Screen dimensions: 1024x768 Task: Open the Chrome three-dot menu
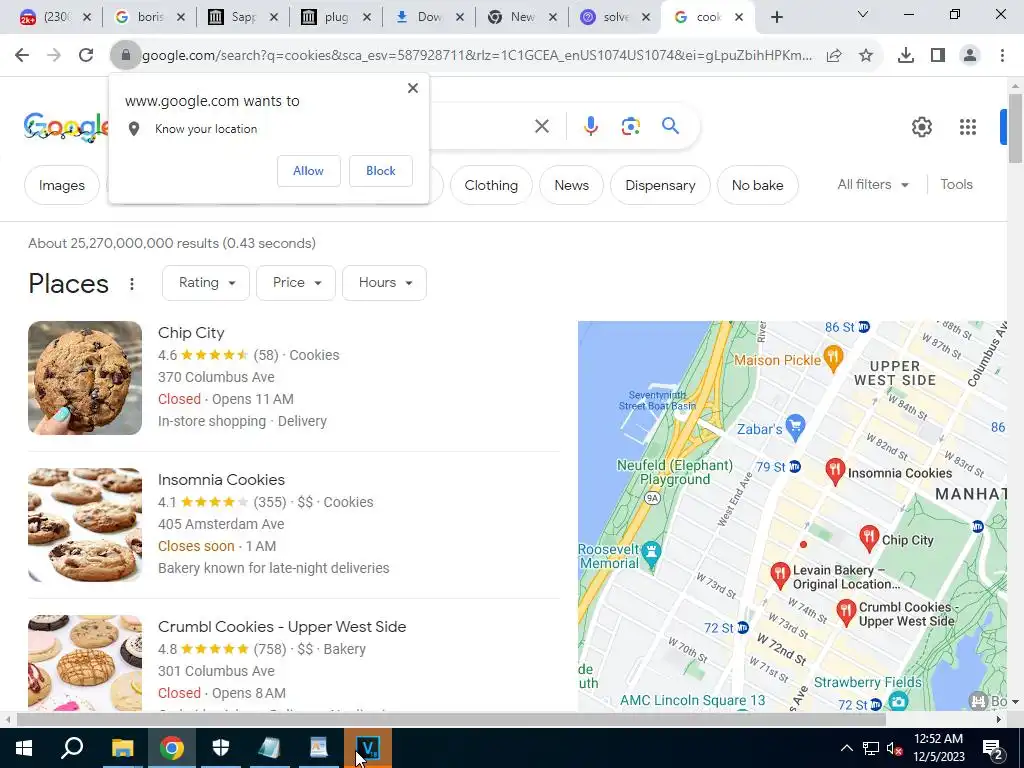(1002, 56)
